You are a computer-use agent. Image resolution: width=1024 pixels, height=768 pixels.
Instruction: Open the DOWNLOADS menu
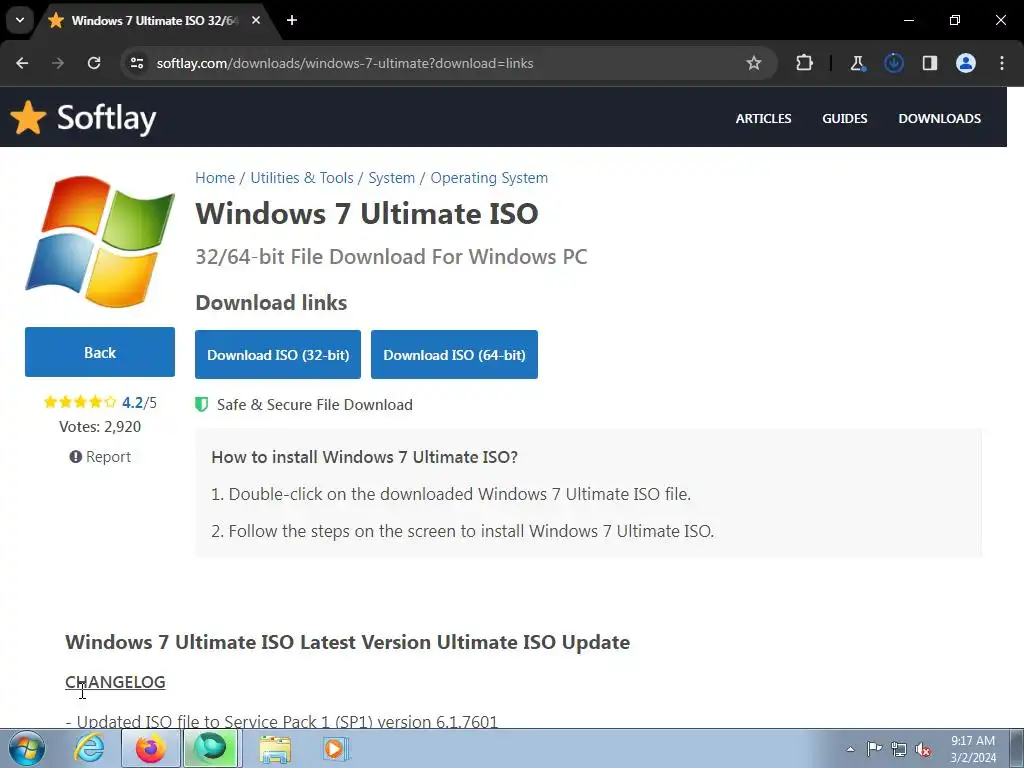[939, 119]
